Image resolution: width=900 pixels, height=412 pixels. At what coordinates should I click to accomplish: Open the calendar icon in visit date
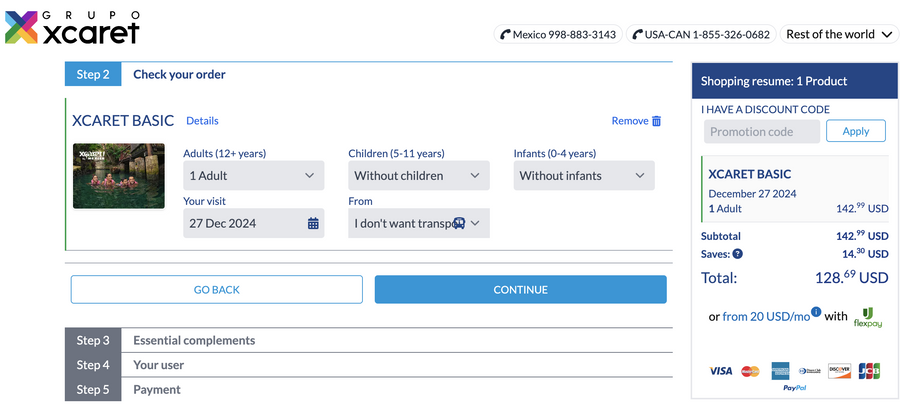[313, 224]
